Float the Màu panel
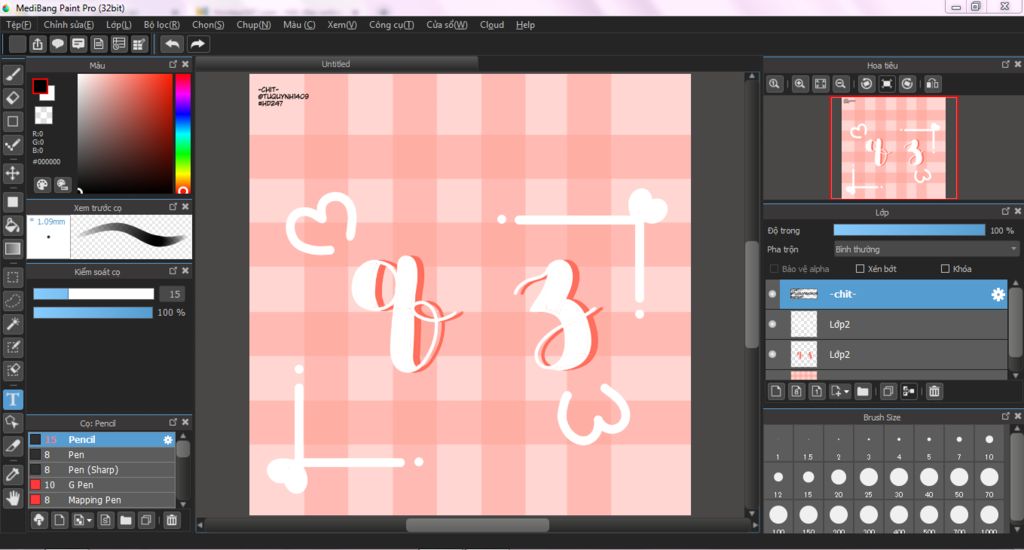 [x=173, y=64]
